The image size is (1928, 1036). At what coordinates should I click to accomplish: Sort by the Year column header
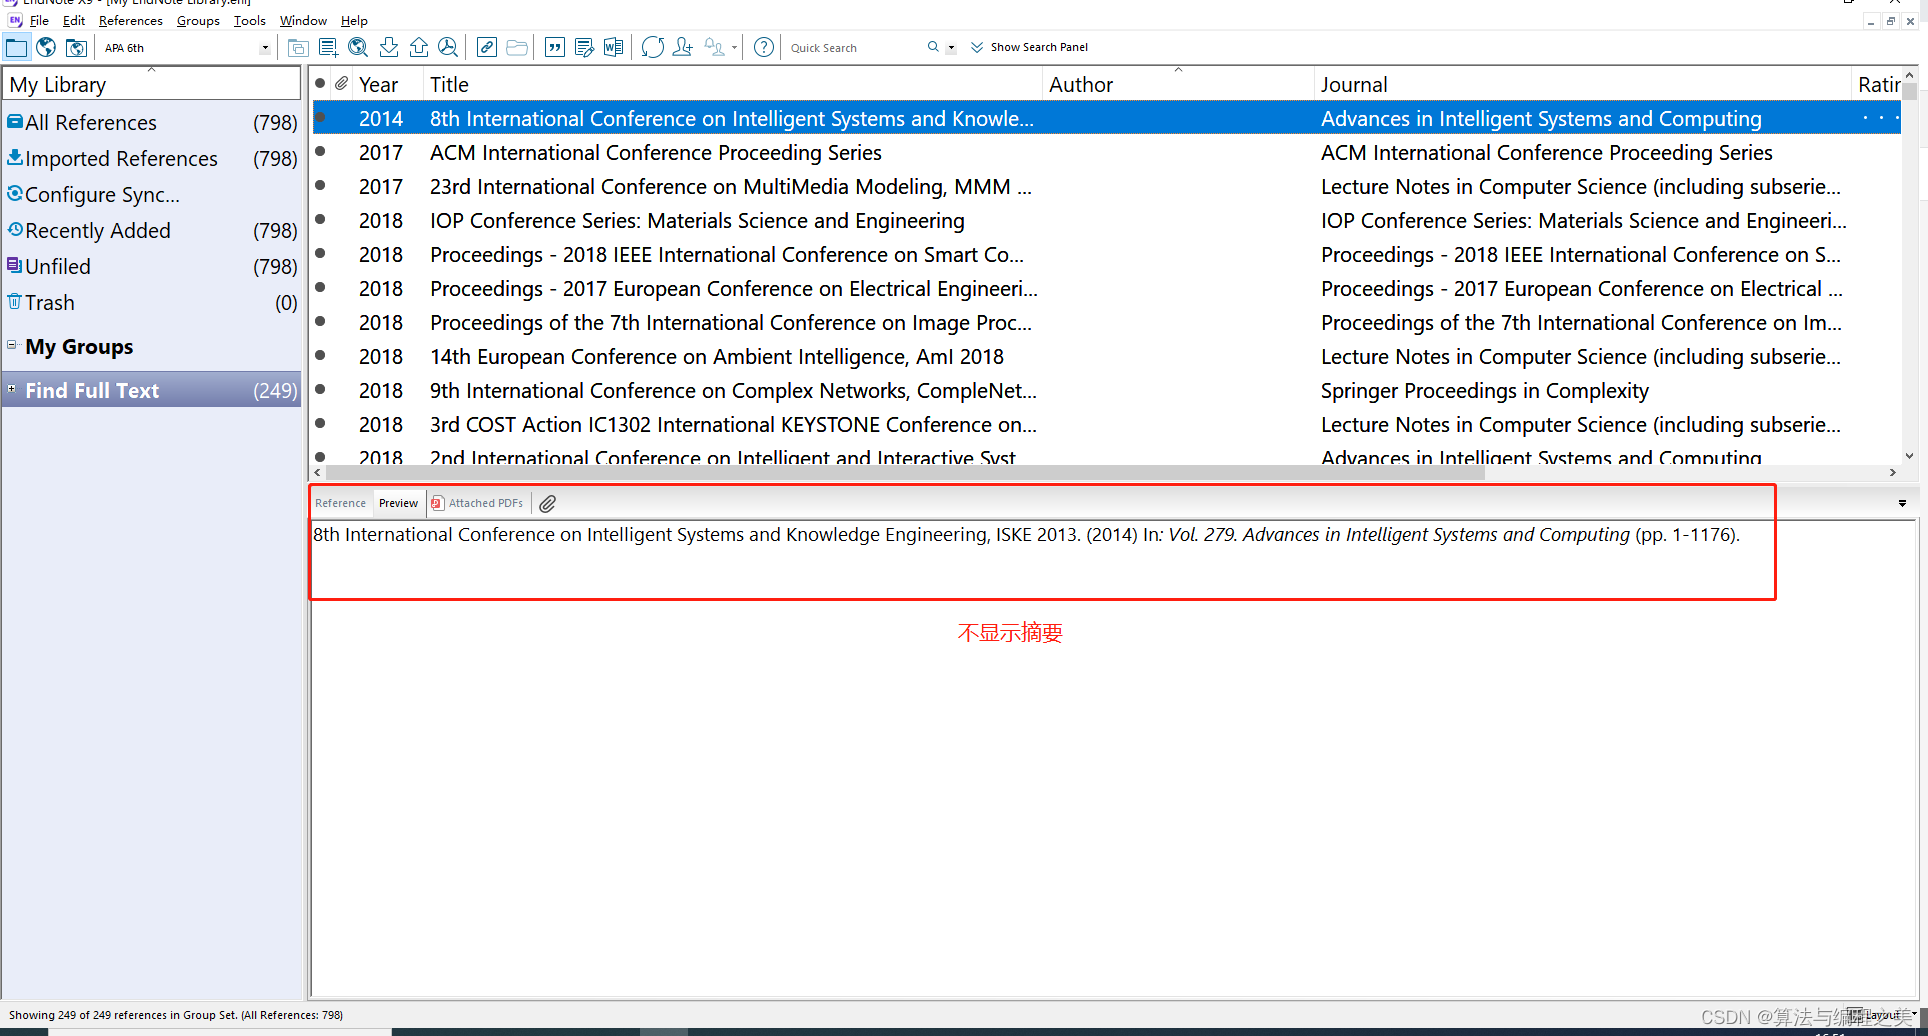coord(388,84)
